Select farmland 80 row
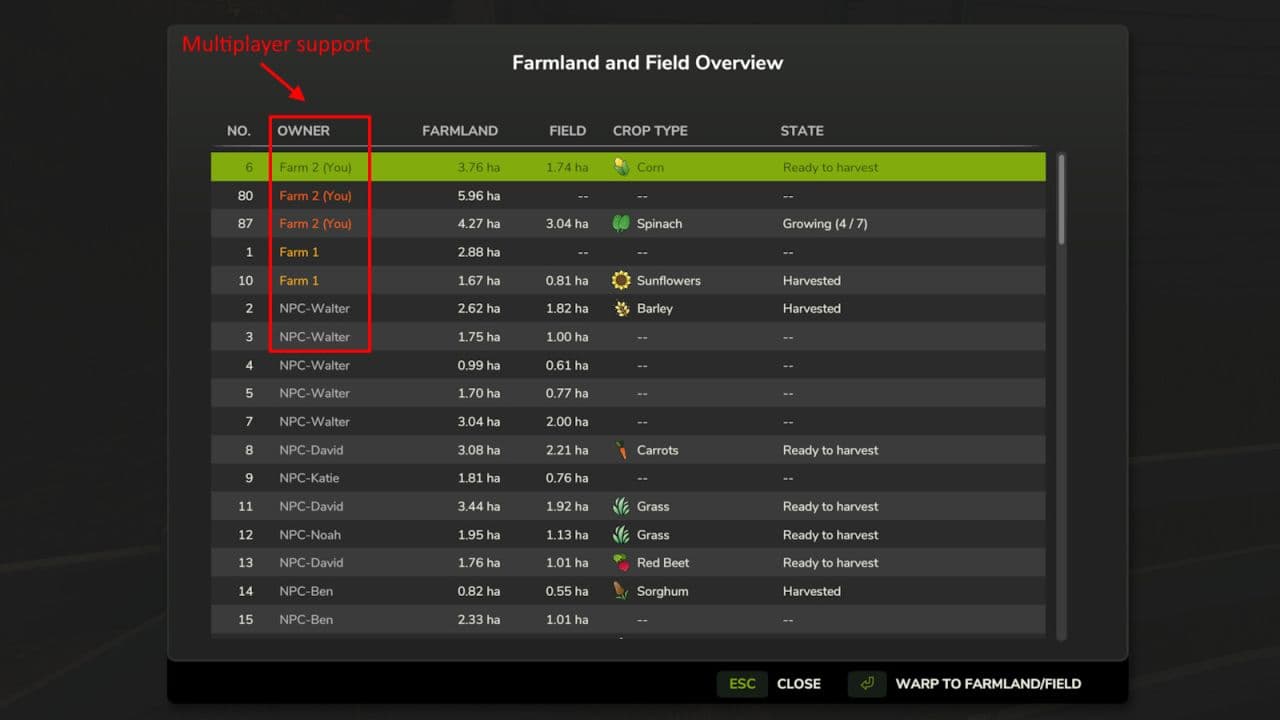Image resolution: width=1280 pixels, height=720 pixels. (x=628, y=196)
